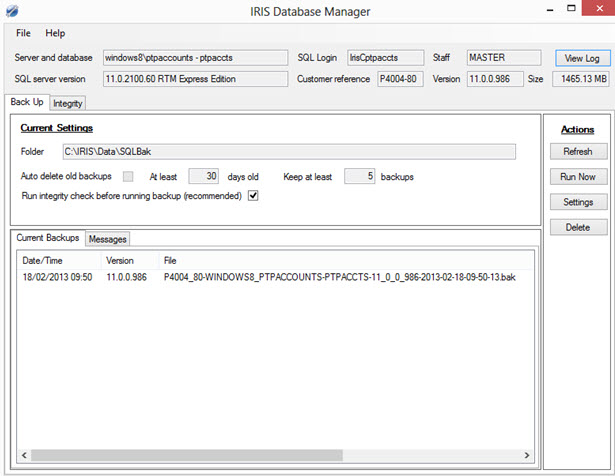Uncheck Run integrity check before backup
Viewport: 615px width, 476px height.
pyautogui.click(x=253, y=195)
